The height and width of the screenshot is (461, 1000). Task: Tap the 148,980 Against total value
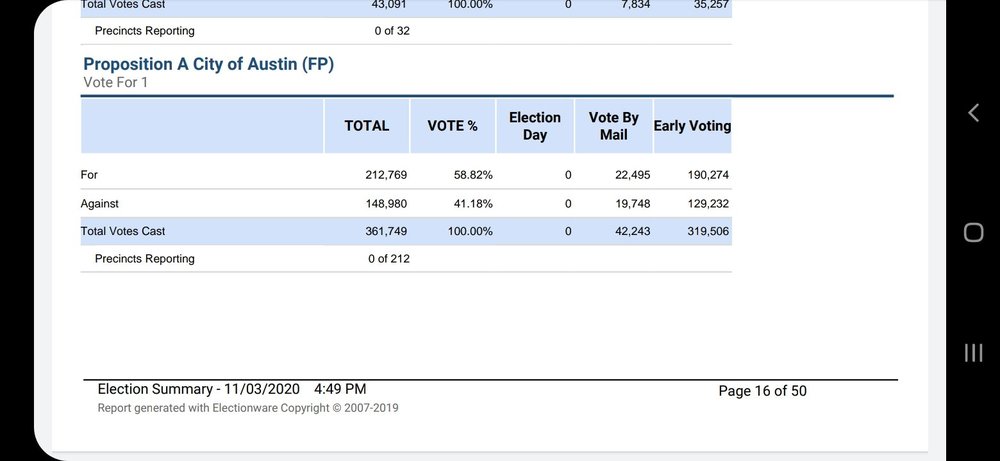[386, 203]
